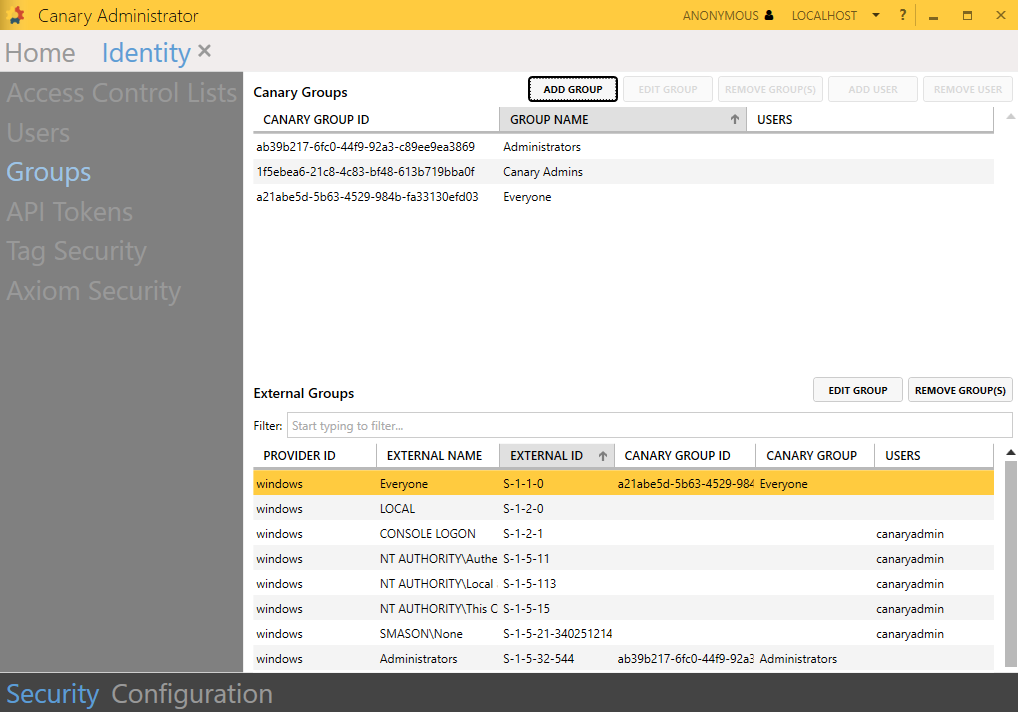Select the Canary Admins group row
Viewport: 1018px width, 712px height.
pyautogui.click(x=542, y=172)
